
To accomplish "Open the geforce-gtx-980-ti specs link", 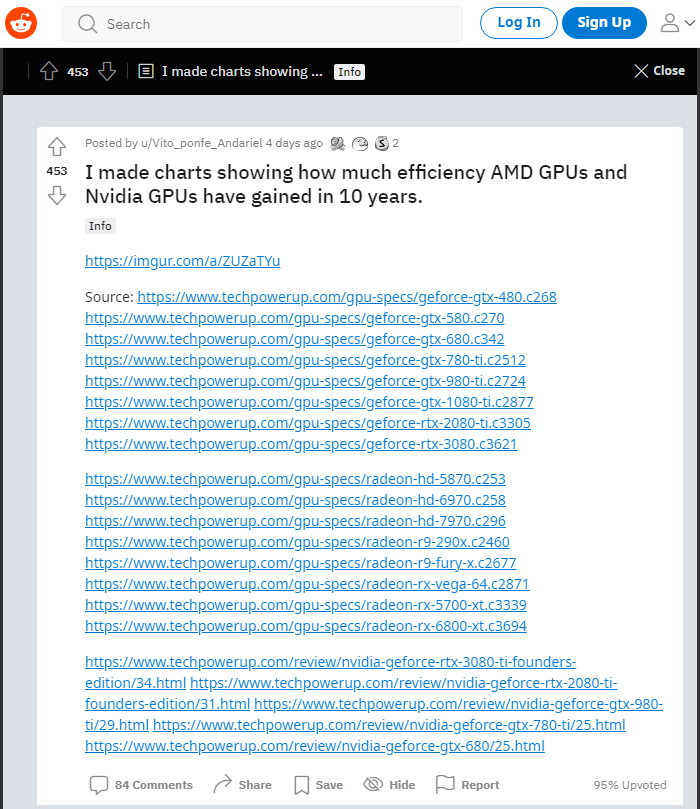I will pyautogui.click(x=305, y=381).
